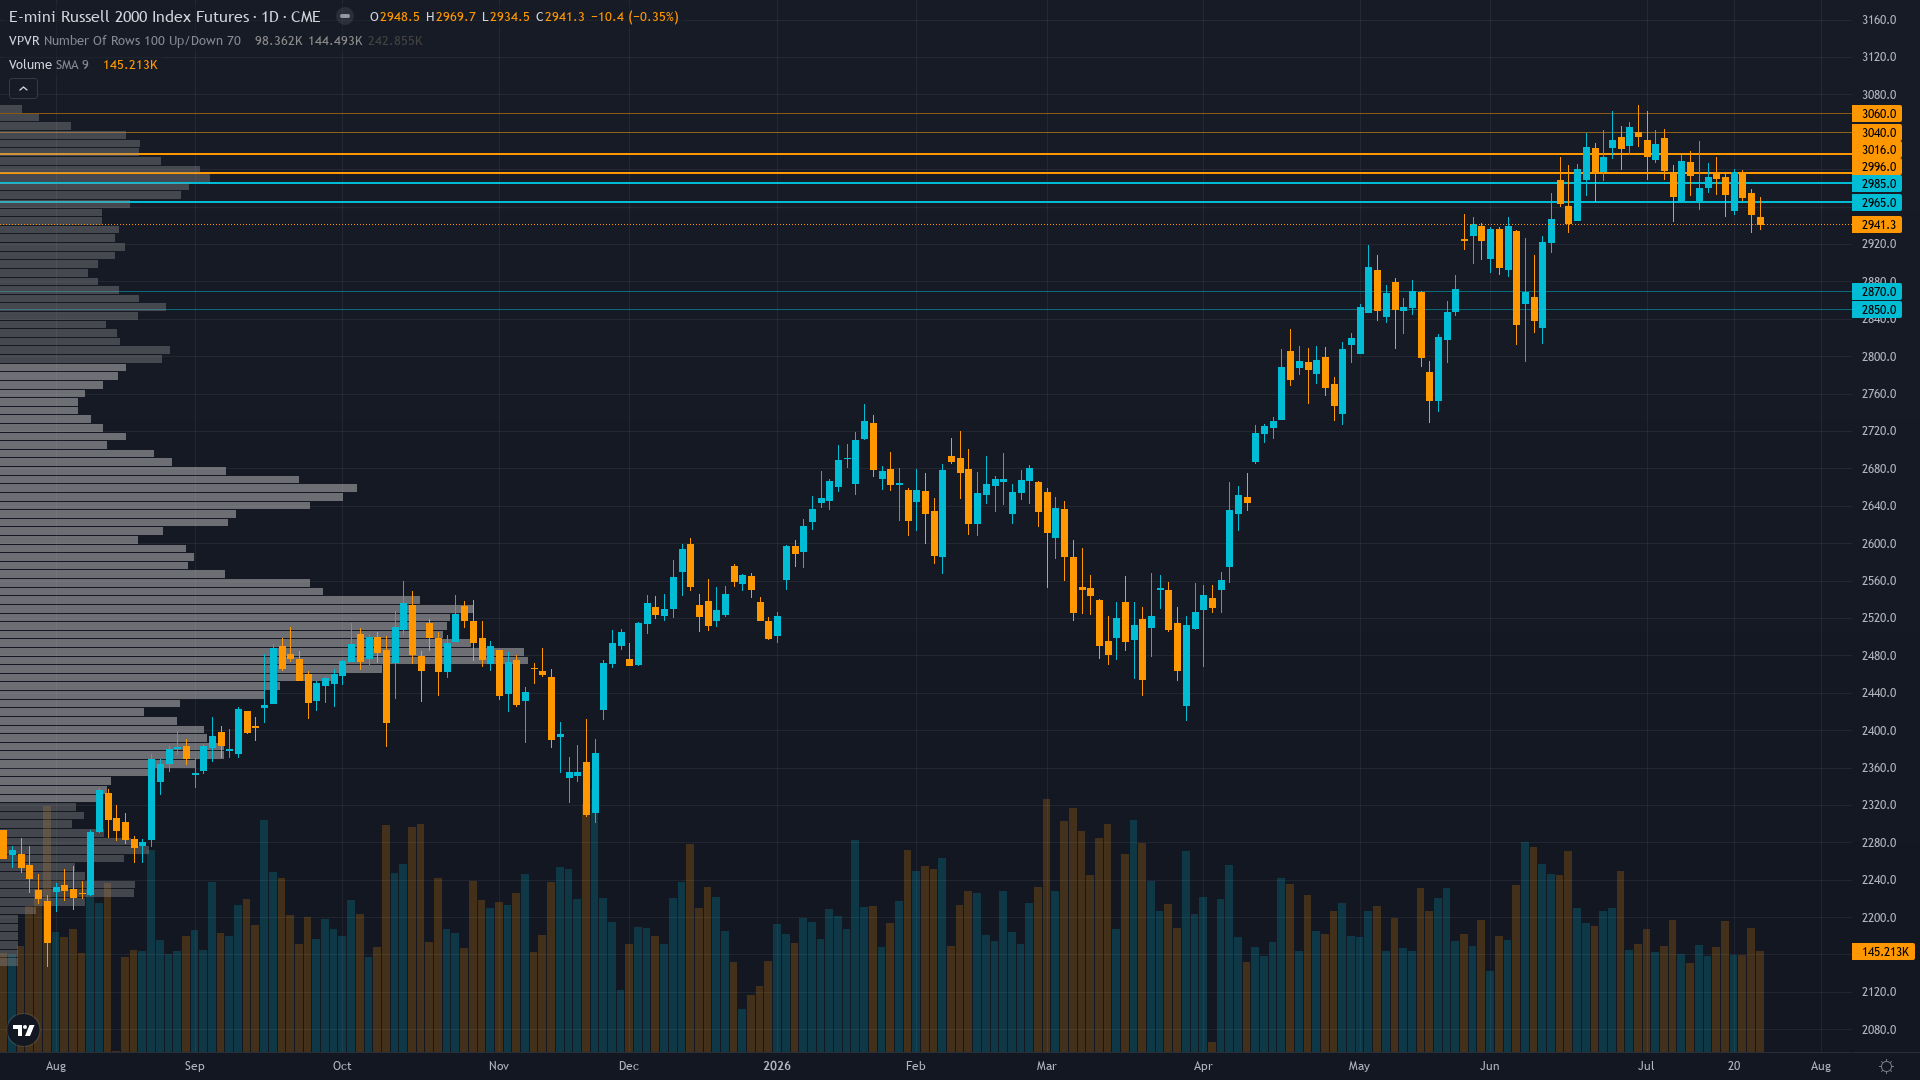1920x1080 pixels.
Task: Click the 2870.0 blue price label
Action: tap(1878, 292)
